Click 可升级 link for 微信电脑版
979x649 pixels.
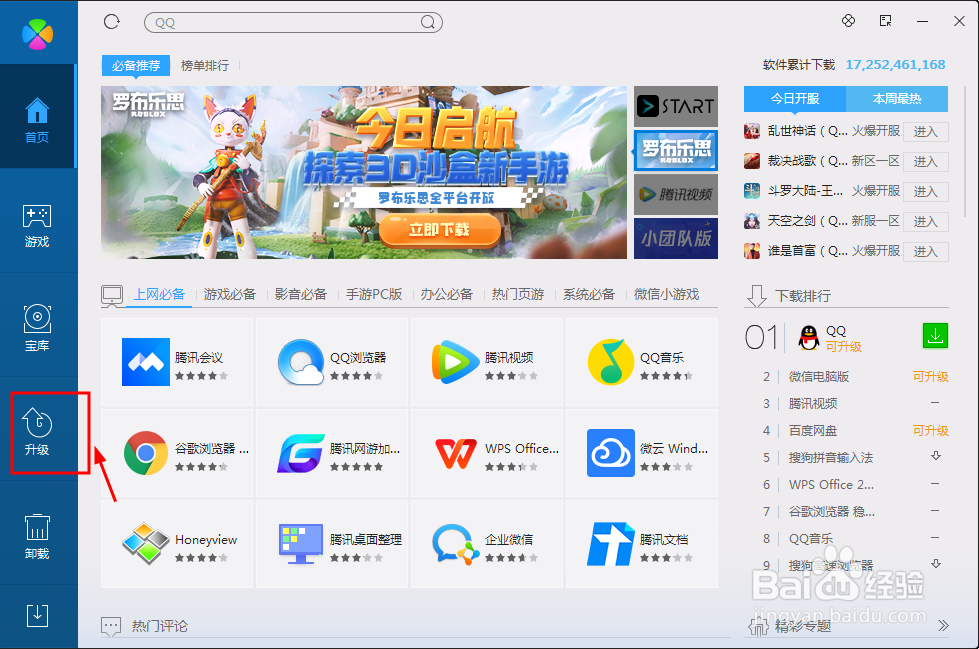[930, 377]
